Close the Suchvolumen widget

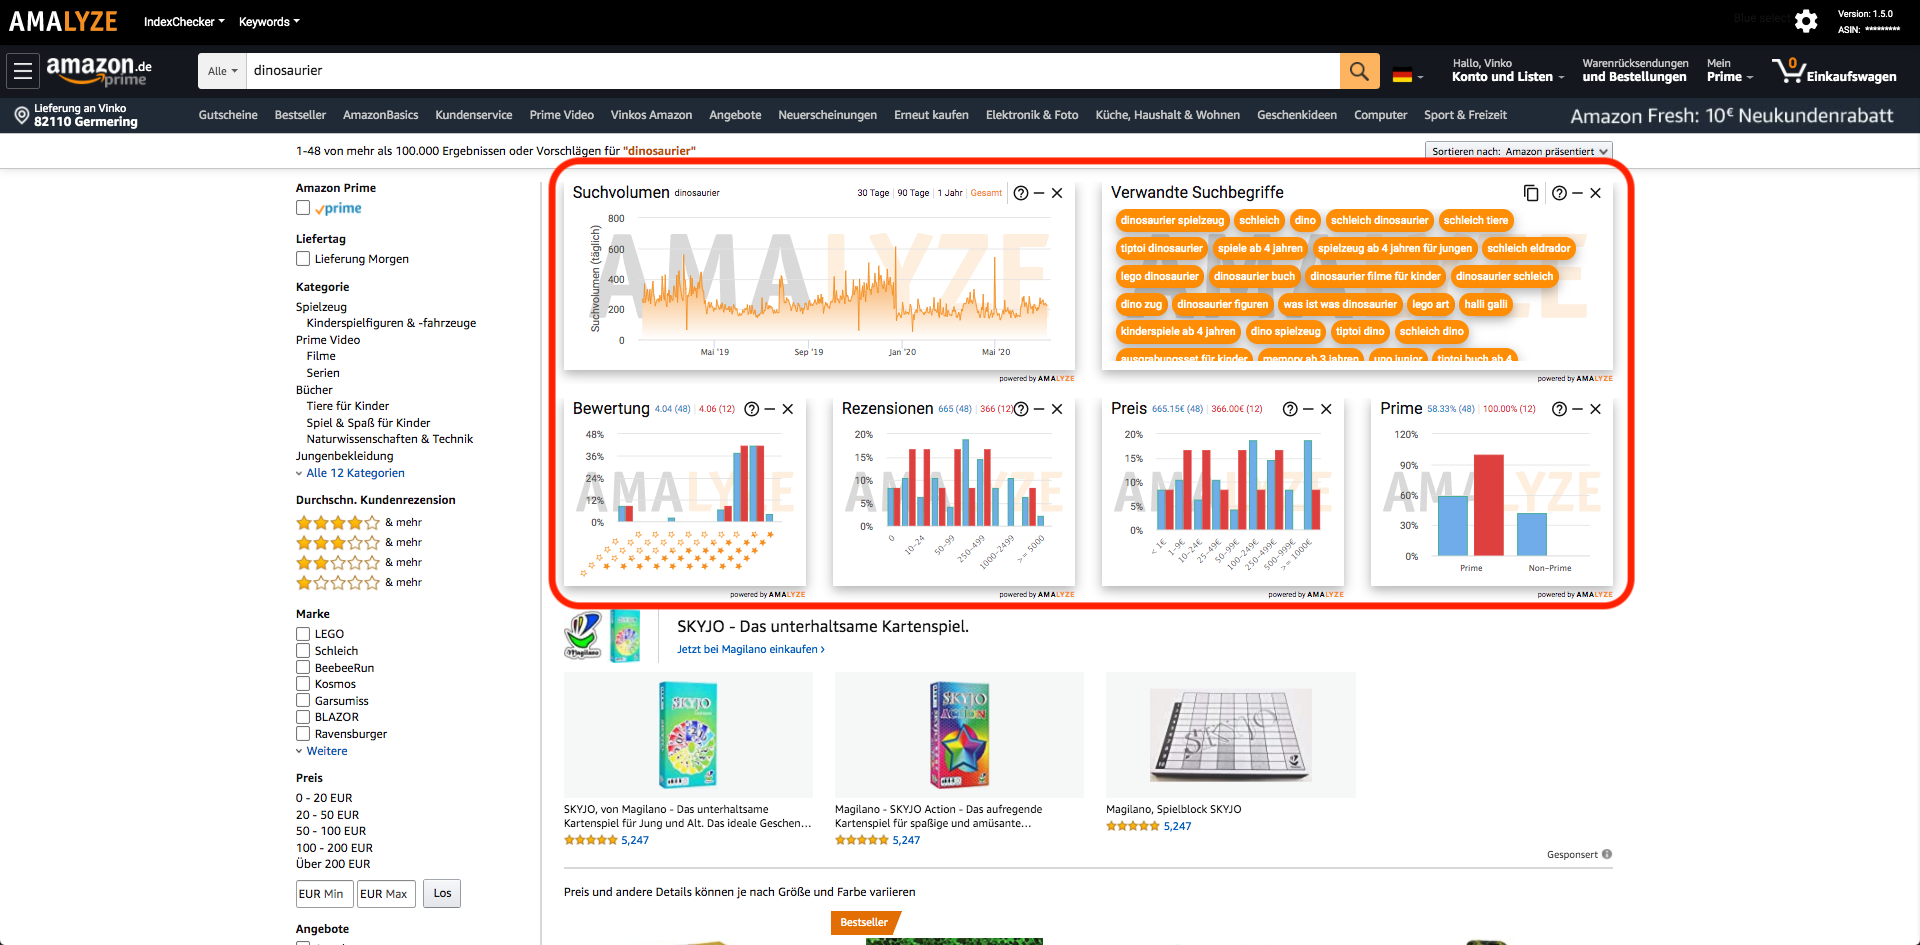click(x=1057, y=193)
